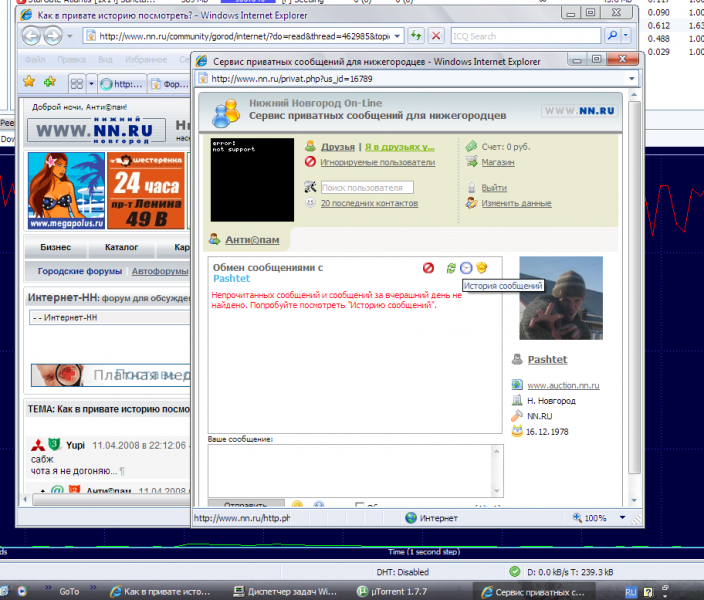The height and width of the screenshot is (600, 704).
Task: Open the Анти©пам profile link
Action: tap(252, 240)
